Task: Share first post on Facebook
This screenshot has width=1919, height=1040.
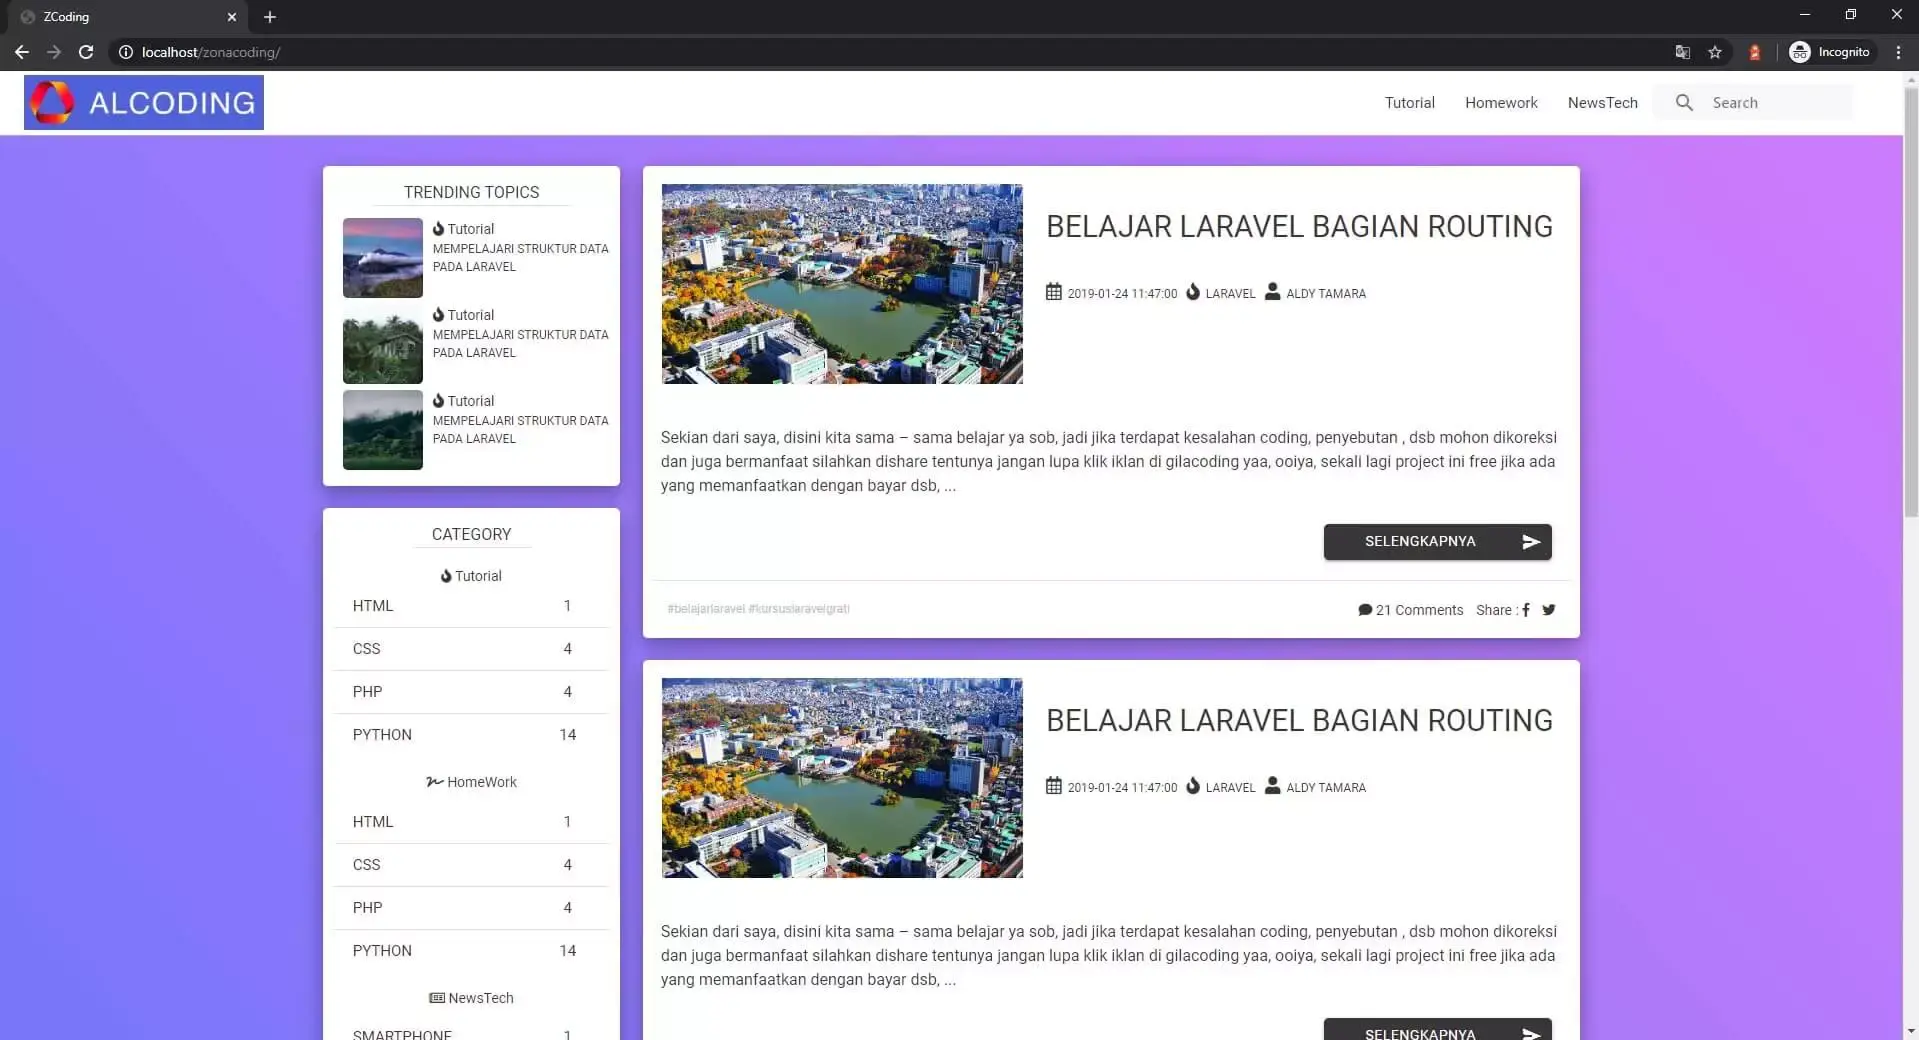Action: coord(1526,610)
